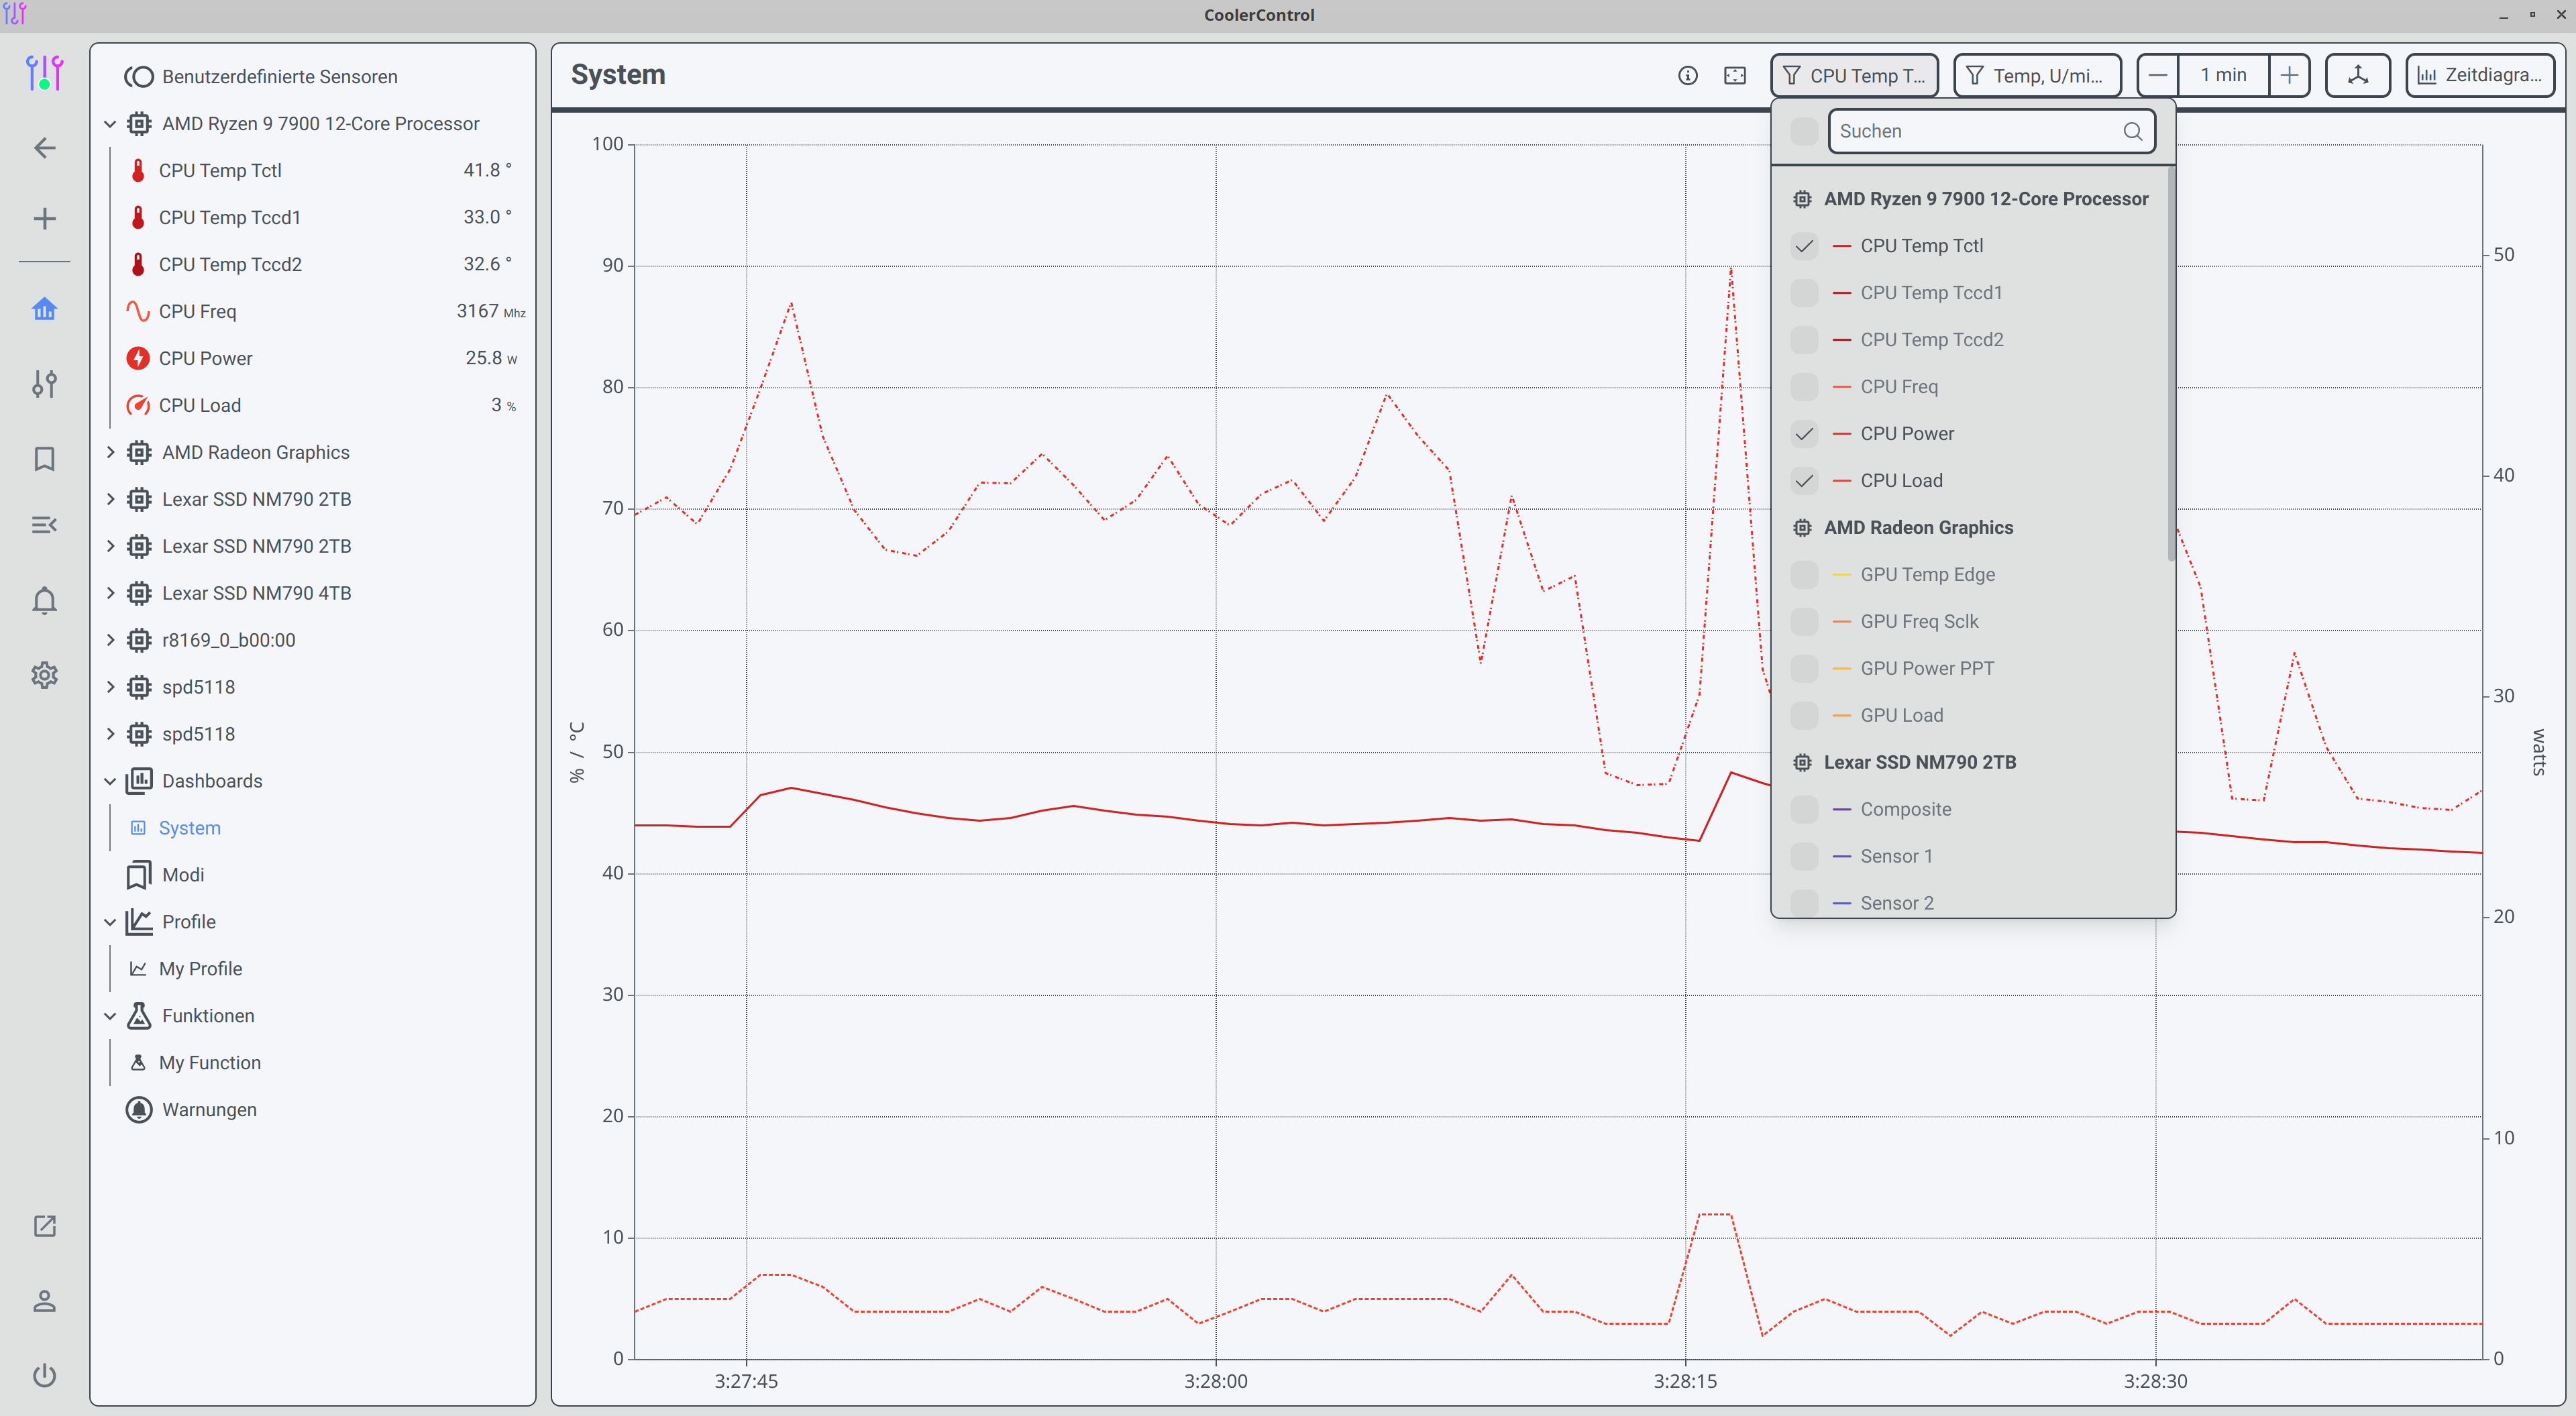This screenshot has height=1416, width=2576.
Task: Open the Temp, U/min data type filter dropdown
Action: click(2036, 76)
